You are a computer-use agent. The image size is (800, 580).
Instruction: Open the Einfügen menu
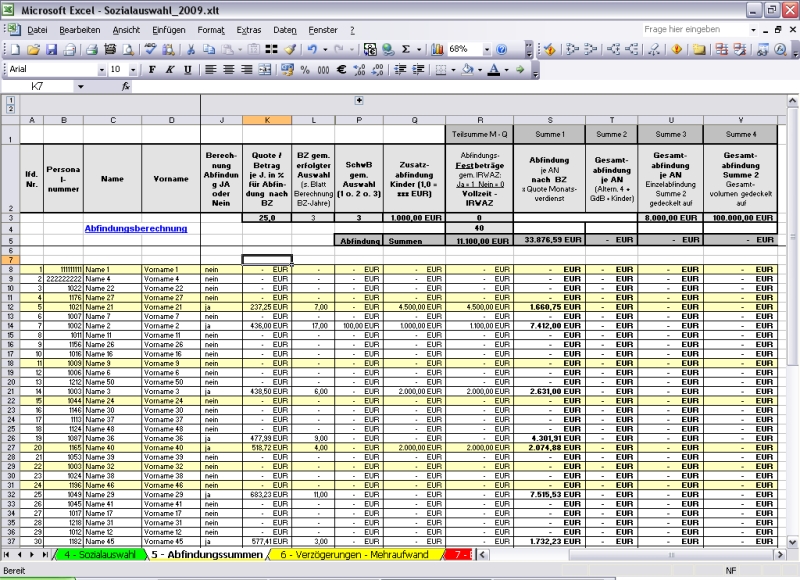168,30
